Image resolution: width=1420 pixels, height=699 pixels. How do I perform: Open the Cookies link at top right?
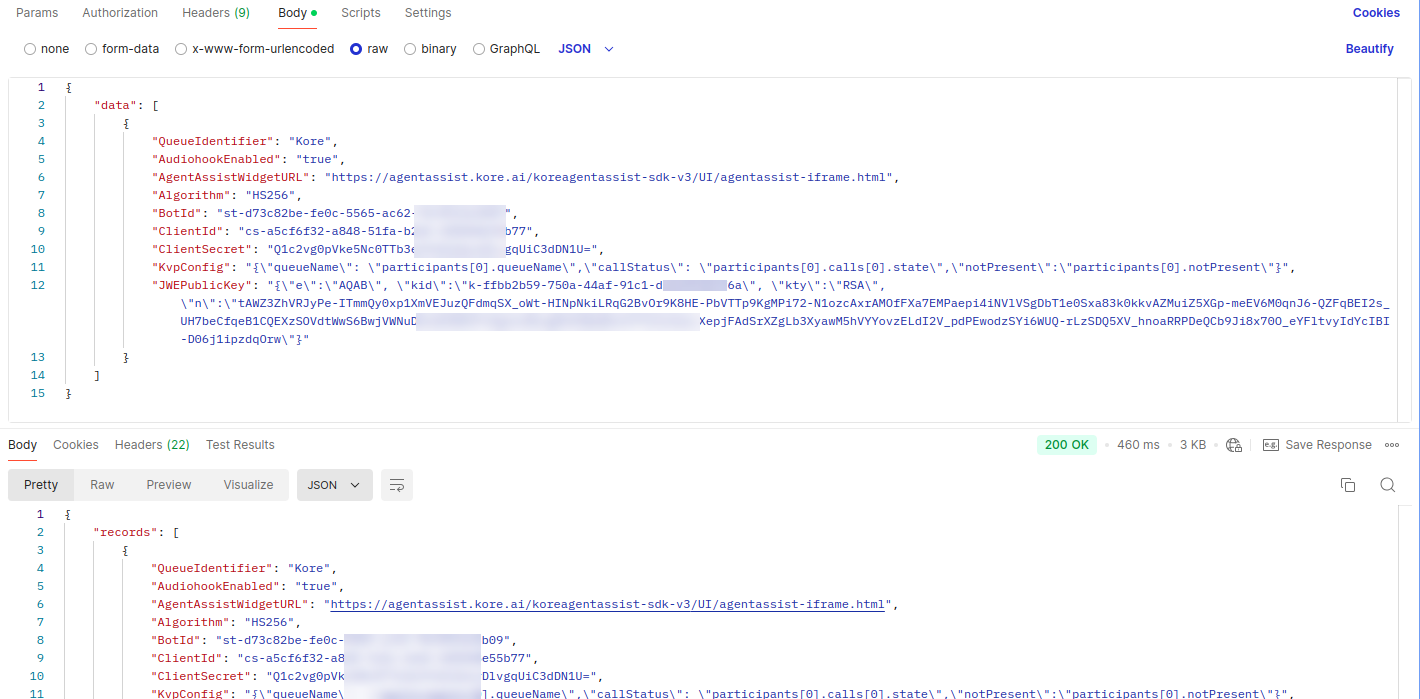[x=1376, y=13]
